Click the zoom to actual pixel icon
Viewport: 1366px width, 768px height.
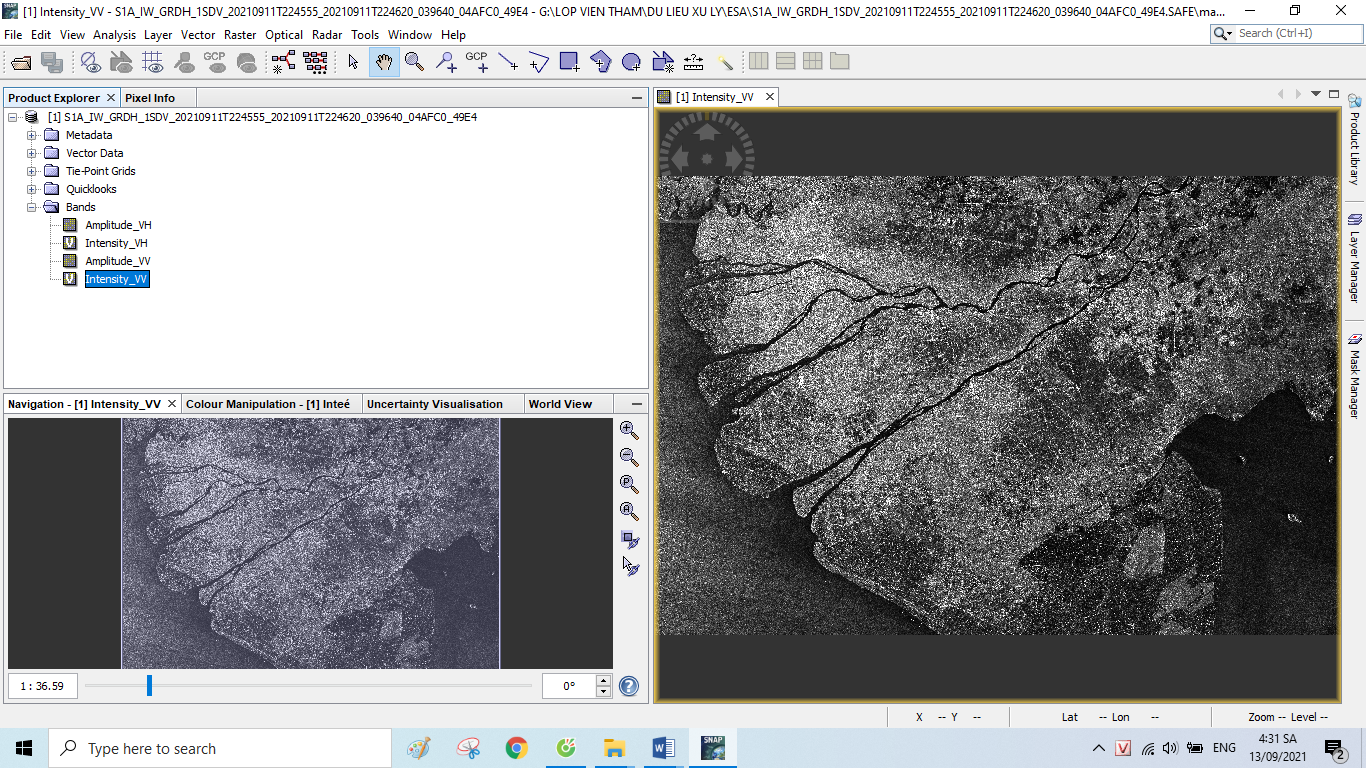629,484
